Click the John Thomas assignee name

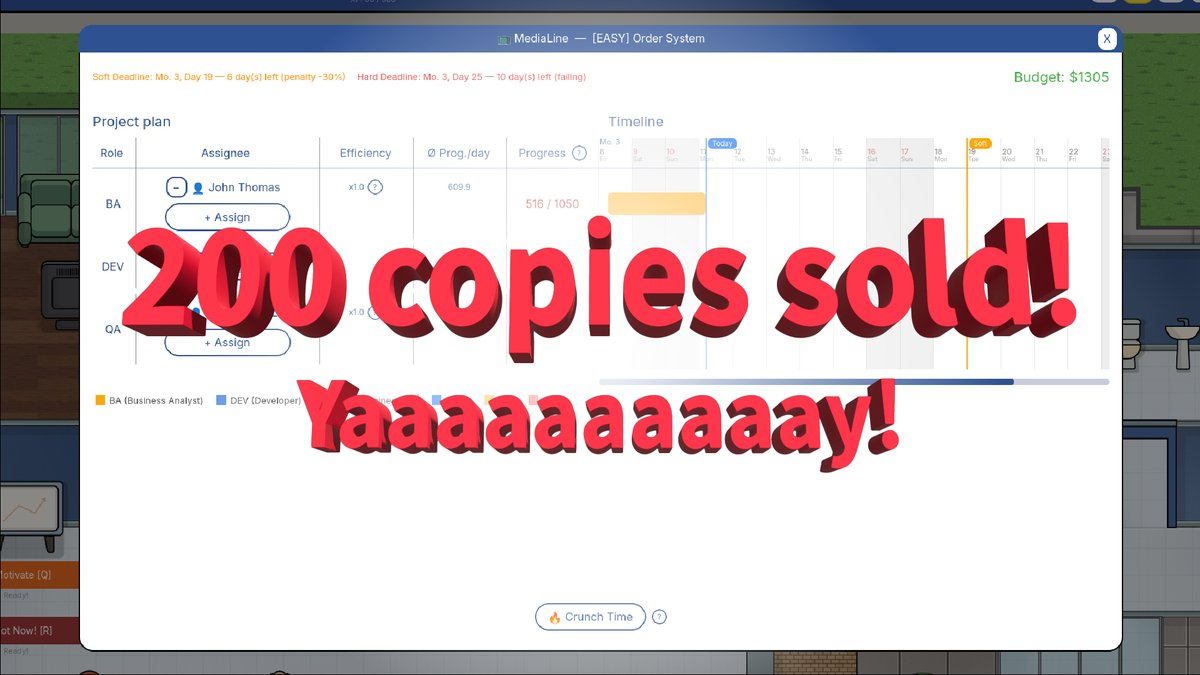coord(244,187)
